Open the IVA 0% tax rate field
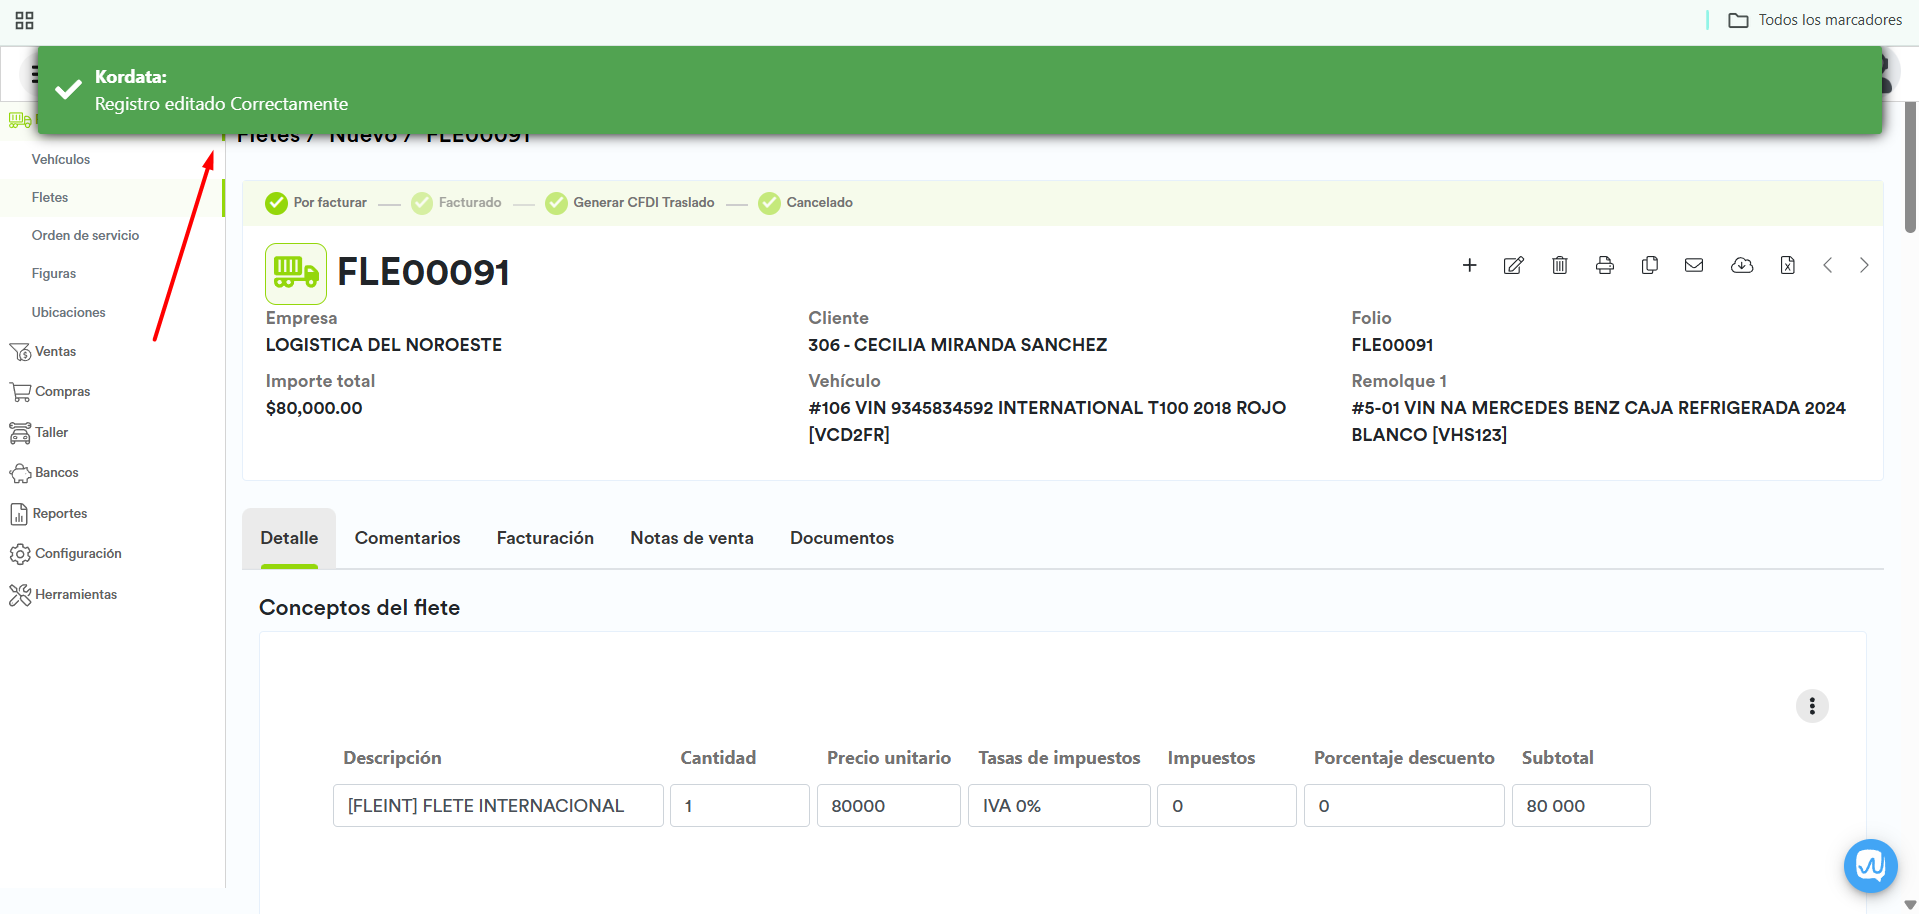Viewport: 1919px width, 914px height. [x=1058, y=806]
